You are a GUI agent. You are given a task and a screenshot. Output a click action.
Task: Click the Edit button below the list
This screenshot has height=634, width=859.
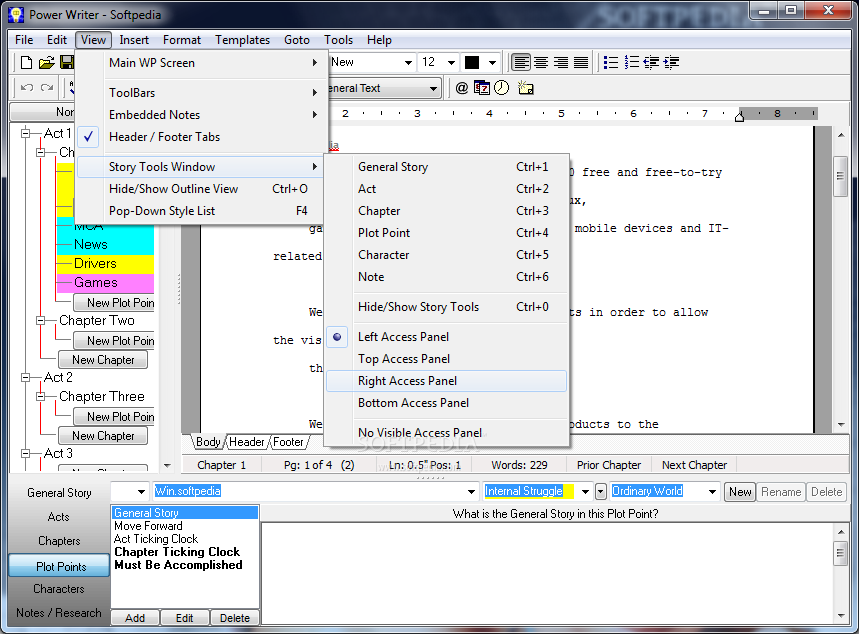[x=185, y=618]
